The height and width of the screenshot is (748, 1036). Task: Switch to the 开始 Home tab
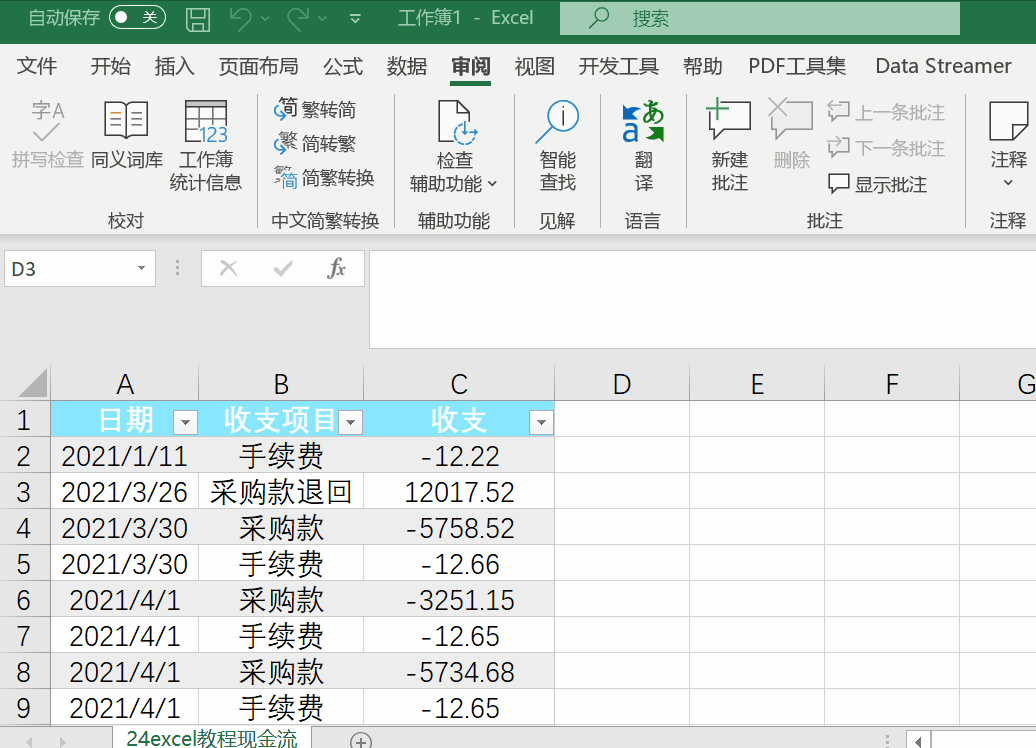[110, 66]
